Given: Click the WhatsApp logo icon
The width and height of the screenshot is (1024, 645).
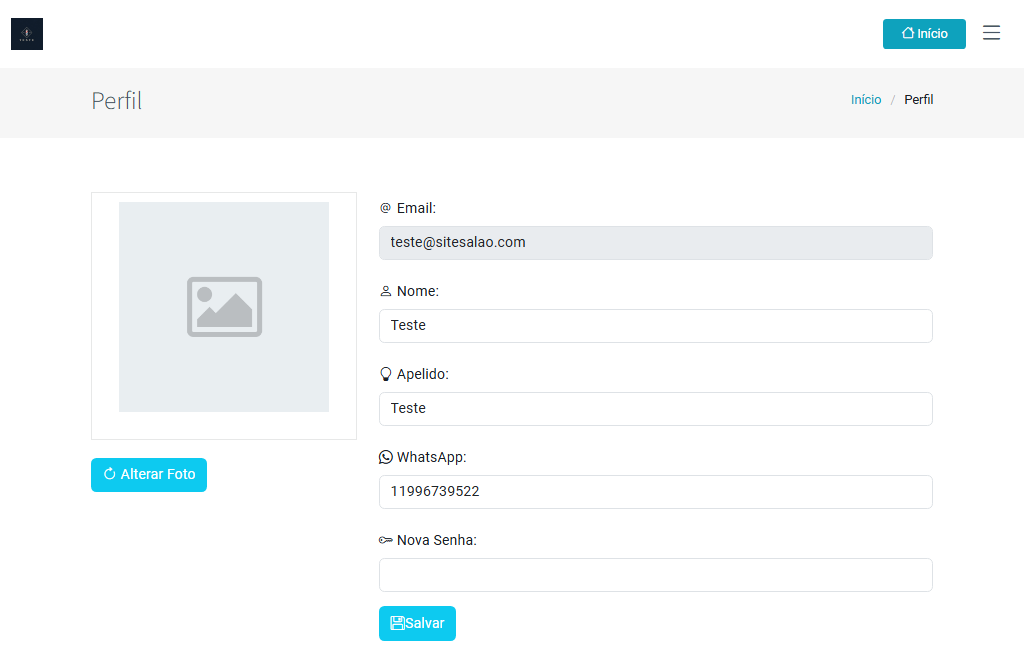Looking at the screenshot, I should pos(385,457).
